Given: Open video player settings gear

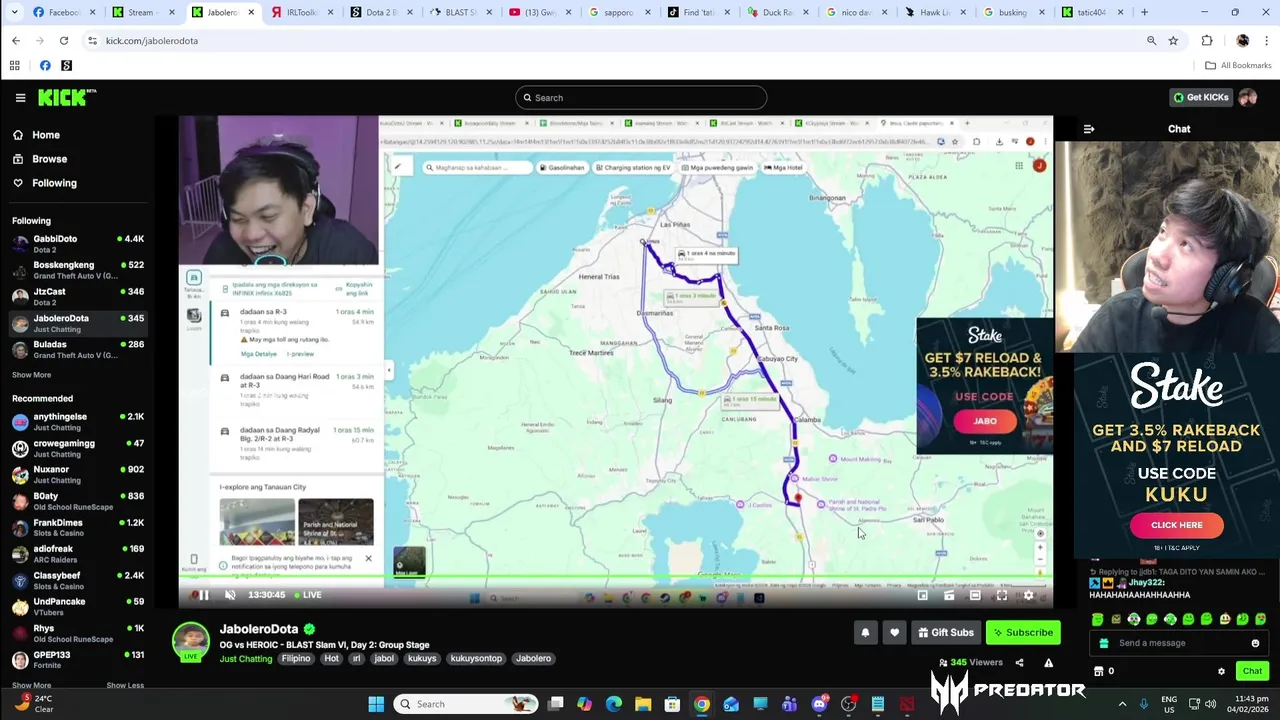Looking at the screenshot, I should click(1028, 595).
